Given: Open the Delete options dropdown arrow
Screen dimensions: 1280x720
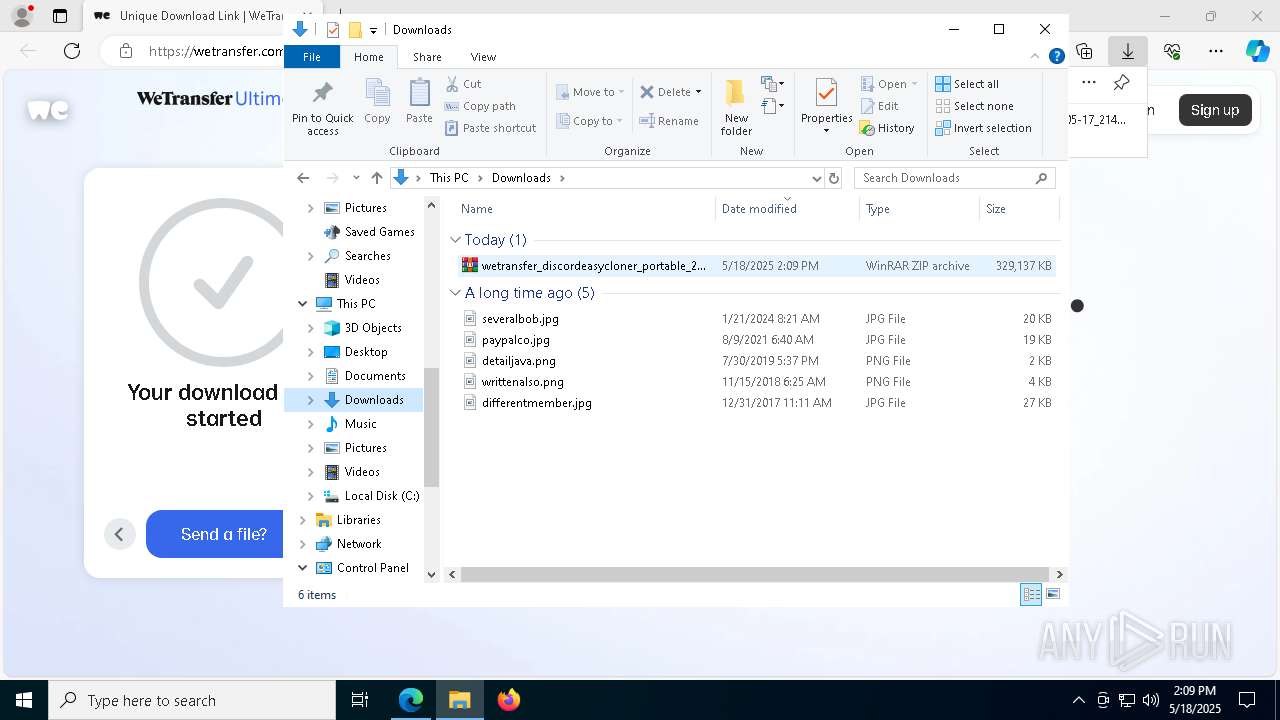Looking at the screenshot, I should pyautogui.click(x=698, y=92).
